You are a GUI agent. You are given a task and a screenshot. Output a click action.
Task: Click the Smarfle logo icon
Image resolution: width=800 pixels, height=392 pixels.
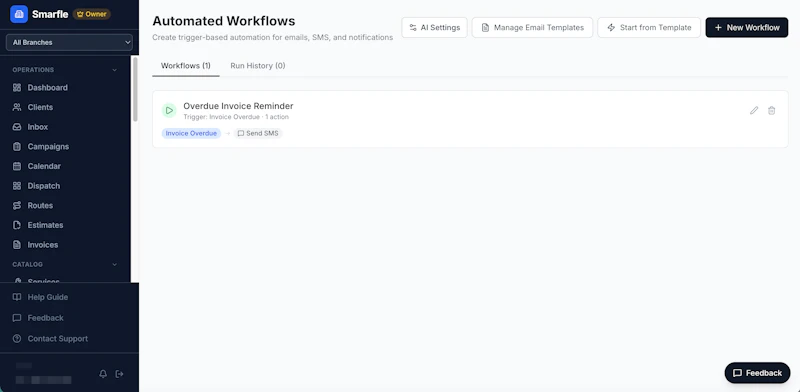[19, 14]
